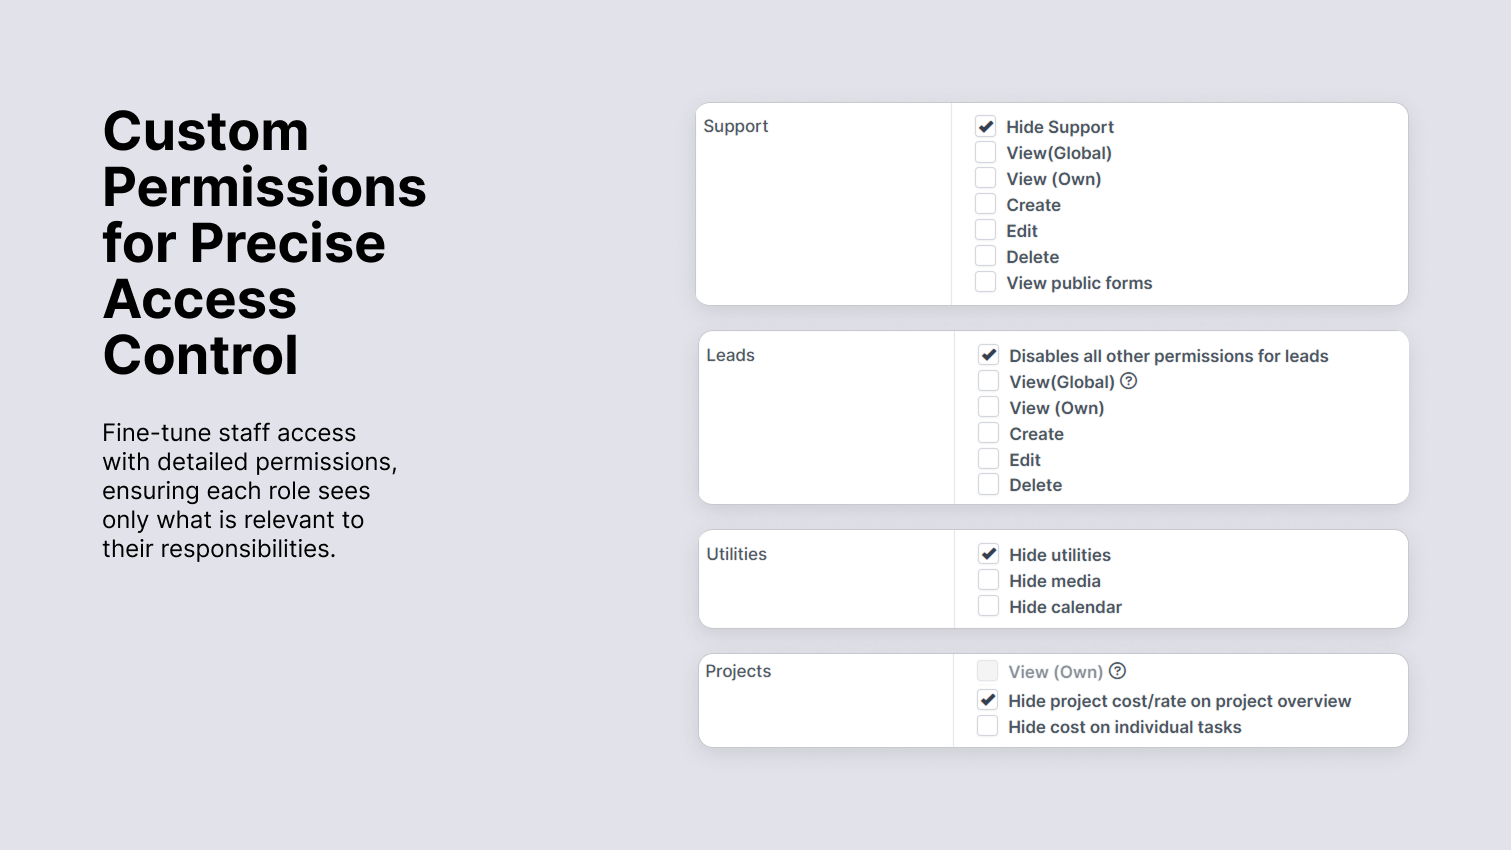The height and width of the screenshot is (850, 1511).
Task: Uncheck Hide Support permission
Action: tap(986, 126)
